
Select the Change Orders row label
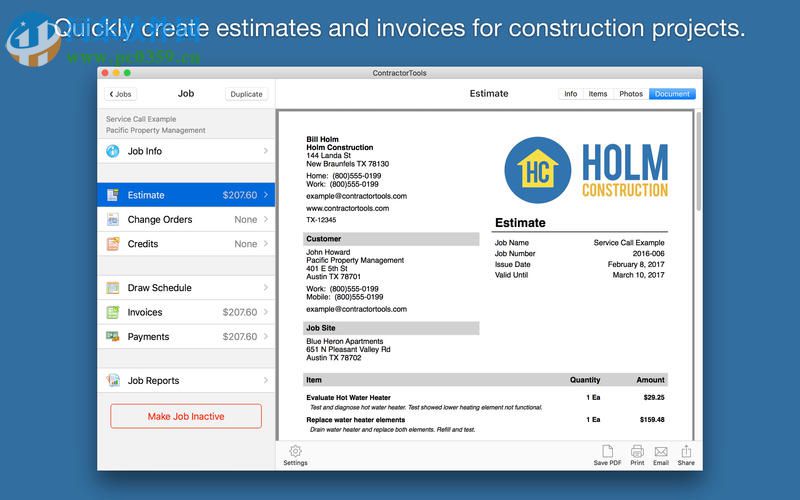pos(160,219)
